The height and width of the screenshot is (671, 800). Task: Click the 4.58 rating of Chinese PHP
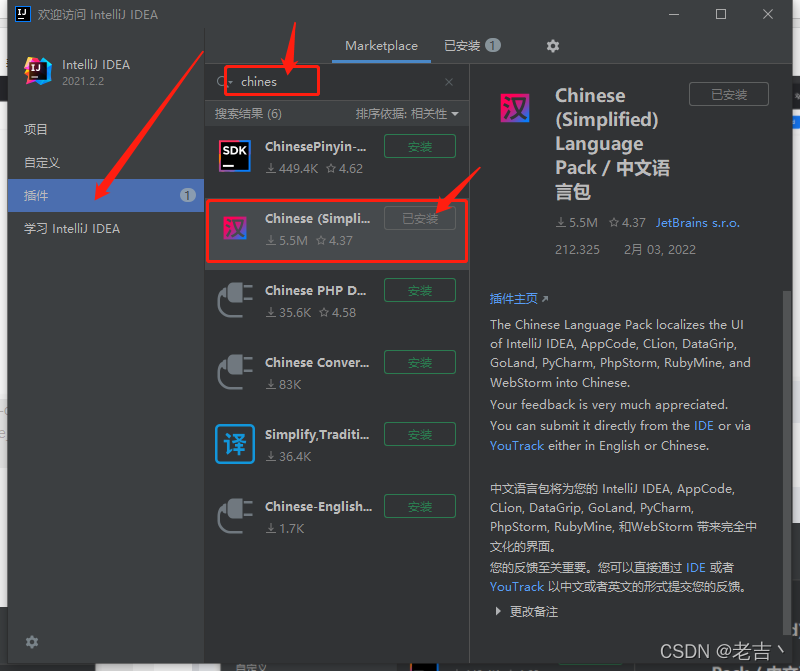coord(337,312)
